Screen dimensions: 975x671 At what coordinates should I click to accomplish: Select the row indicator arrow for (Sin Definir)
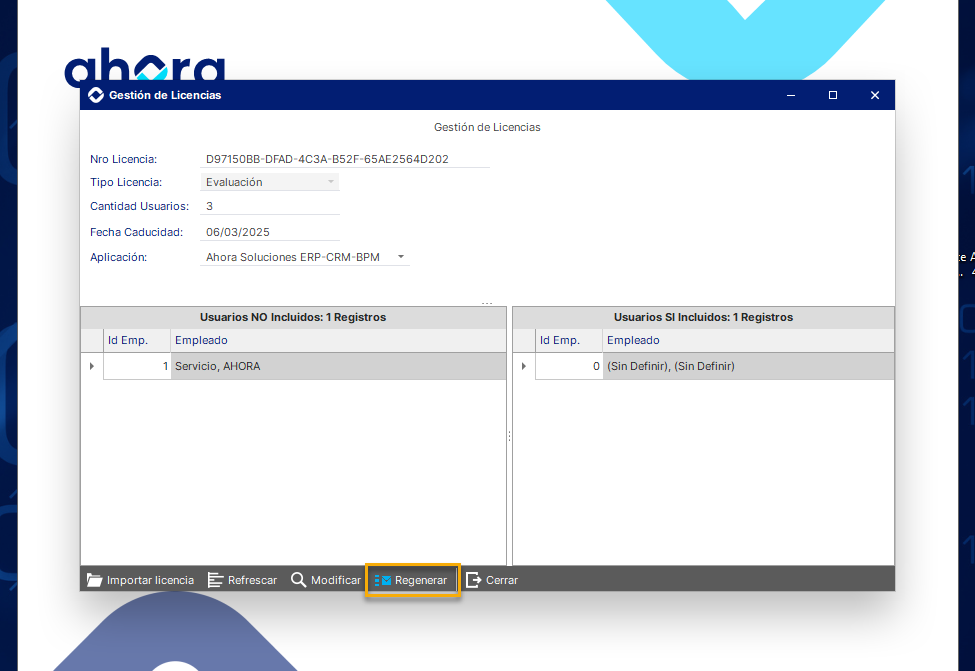[524, 366]
